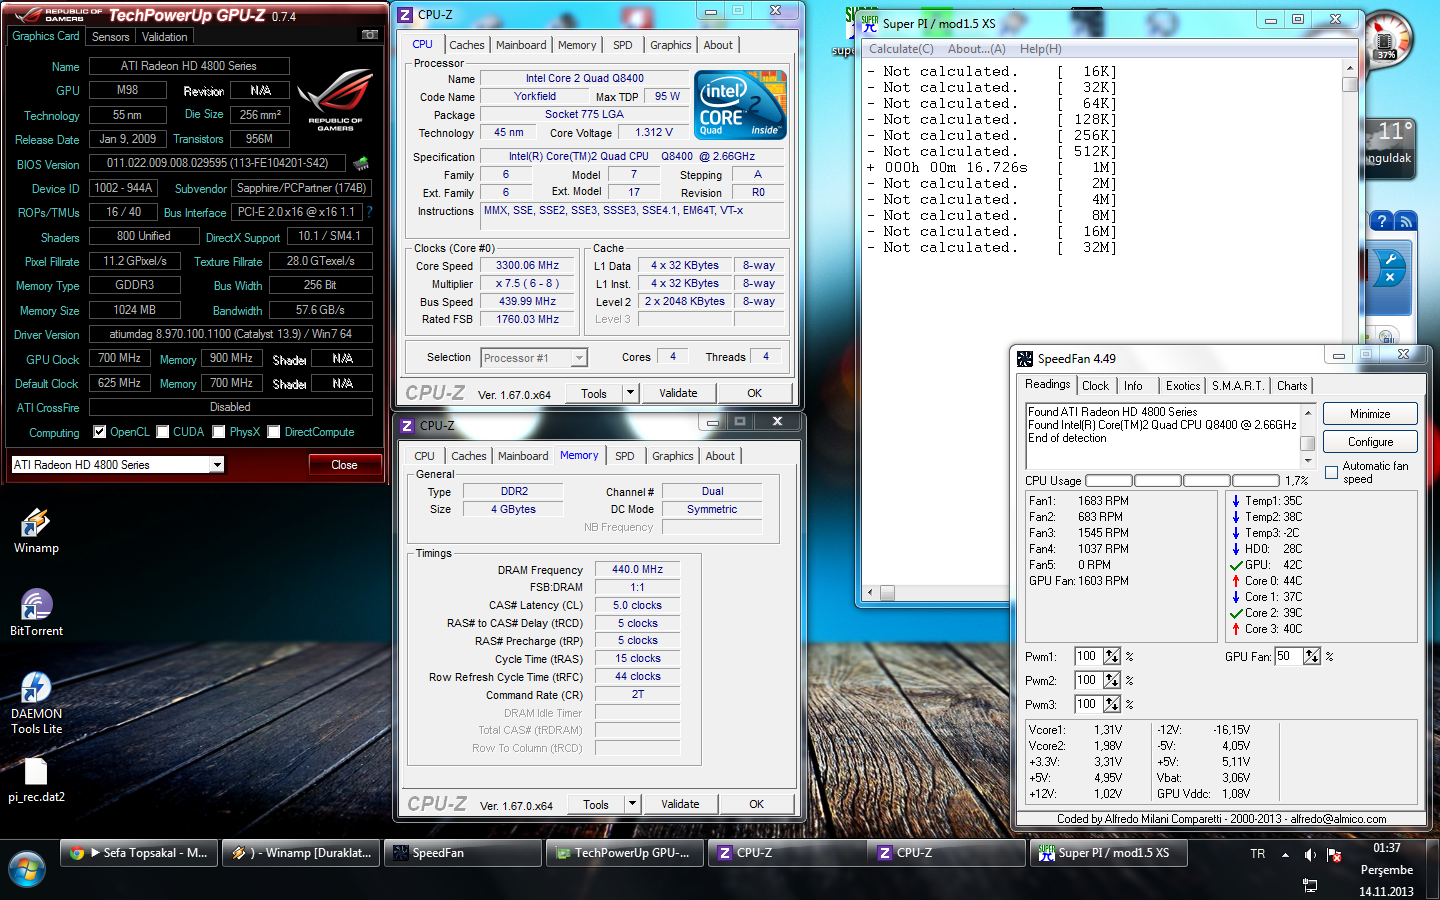This screenshot has width=1440, height=900.
Task: Open the Charts tab in SpeedFan
Action: click(1292, 386)
